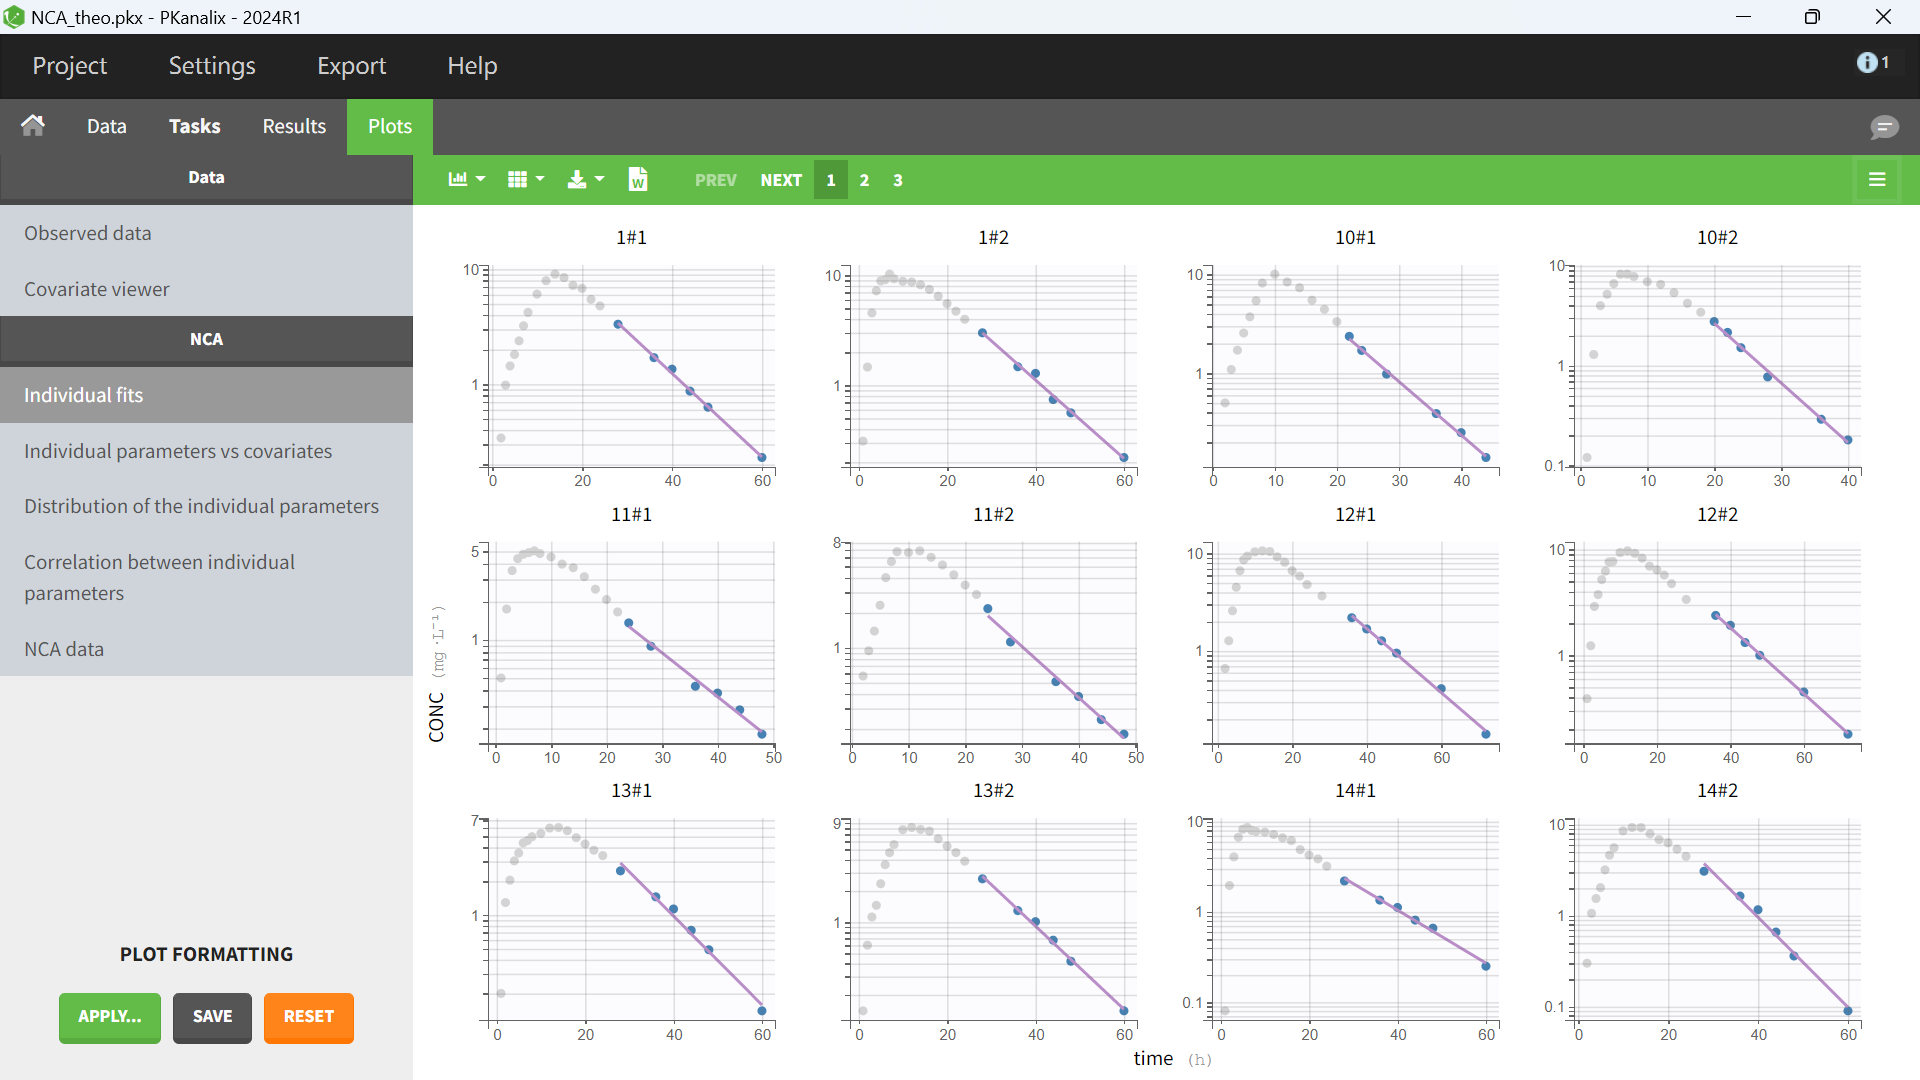Open Distribution of the individual parameters

201,506
